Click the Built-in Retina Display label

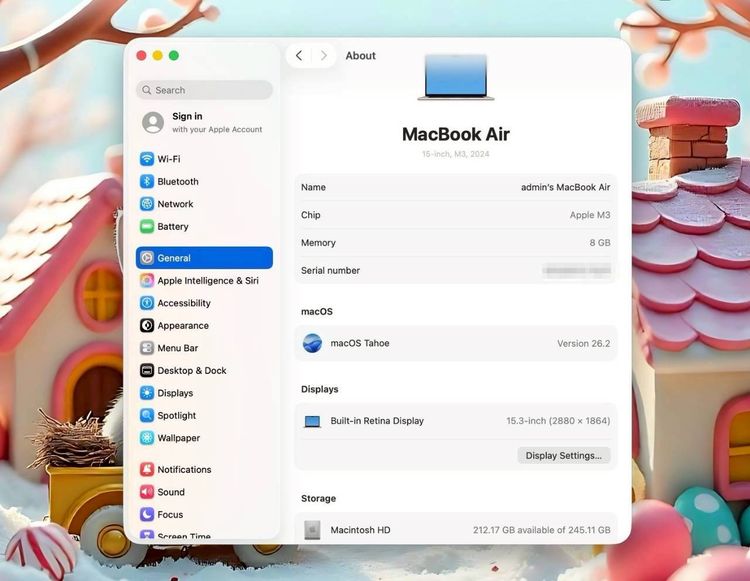tap(377, 421)
